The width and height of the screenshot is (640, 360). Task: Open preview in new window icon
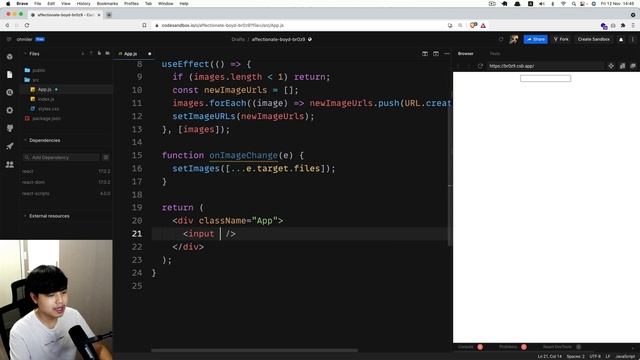click(633, 66)
